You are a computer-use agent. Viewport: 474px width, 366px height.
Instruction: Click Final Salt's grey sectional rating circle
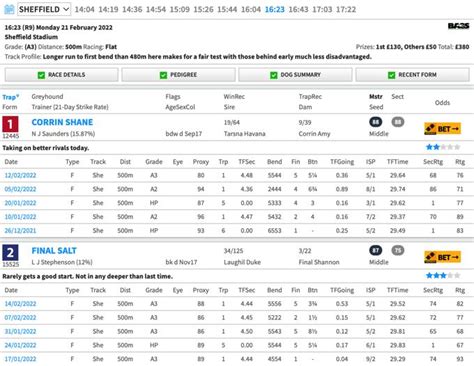(x=398, y=250)
